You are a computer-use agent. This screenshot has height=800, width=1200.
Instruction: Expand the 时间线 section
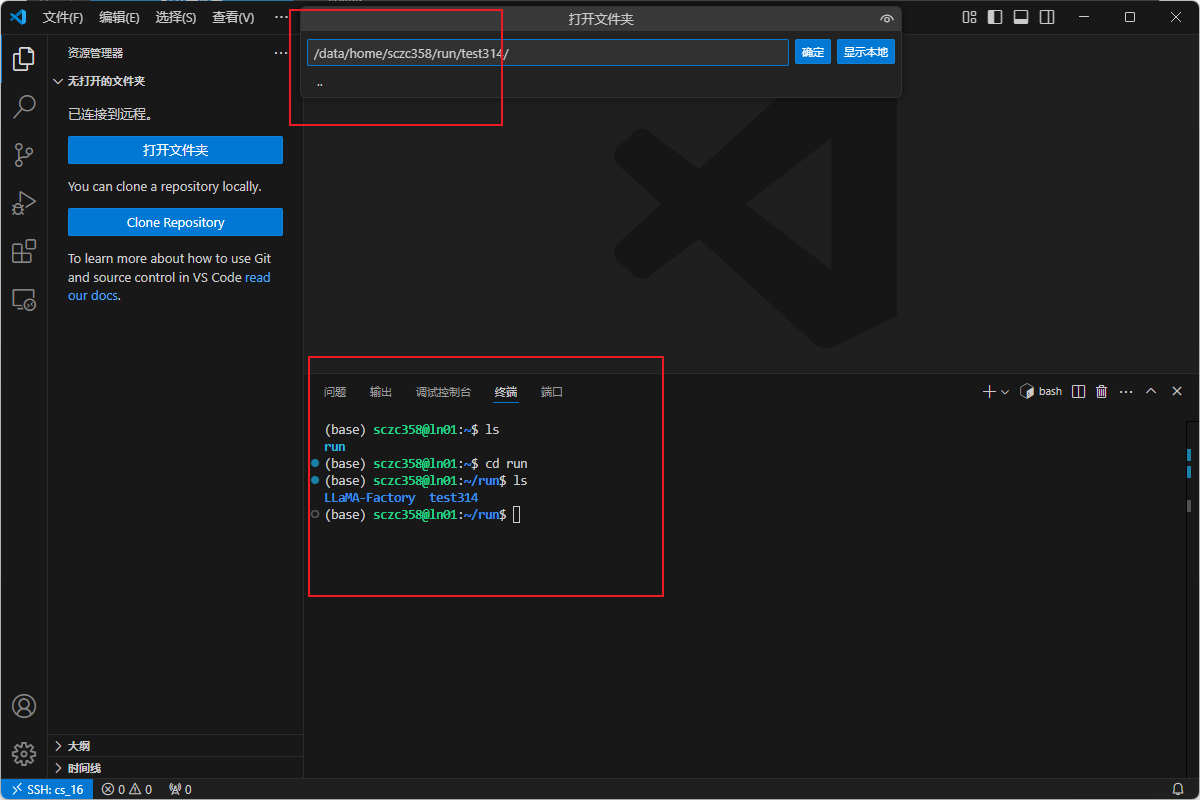pos(175,768)
